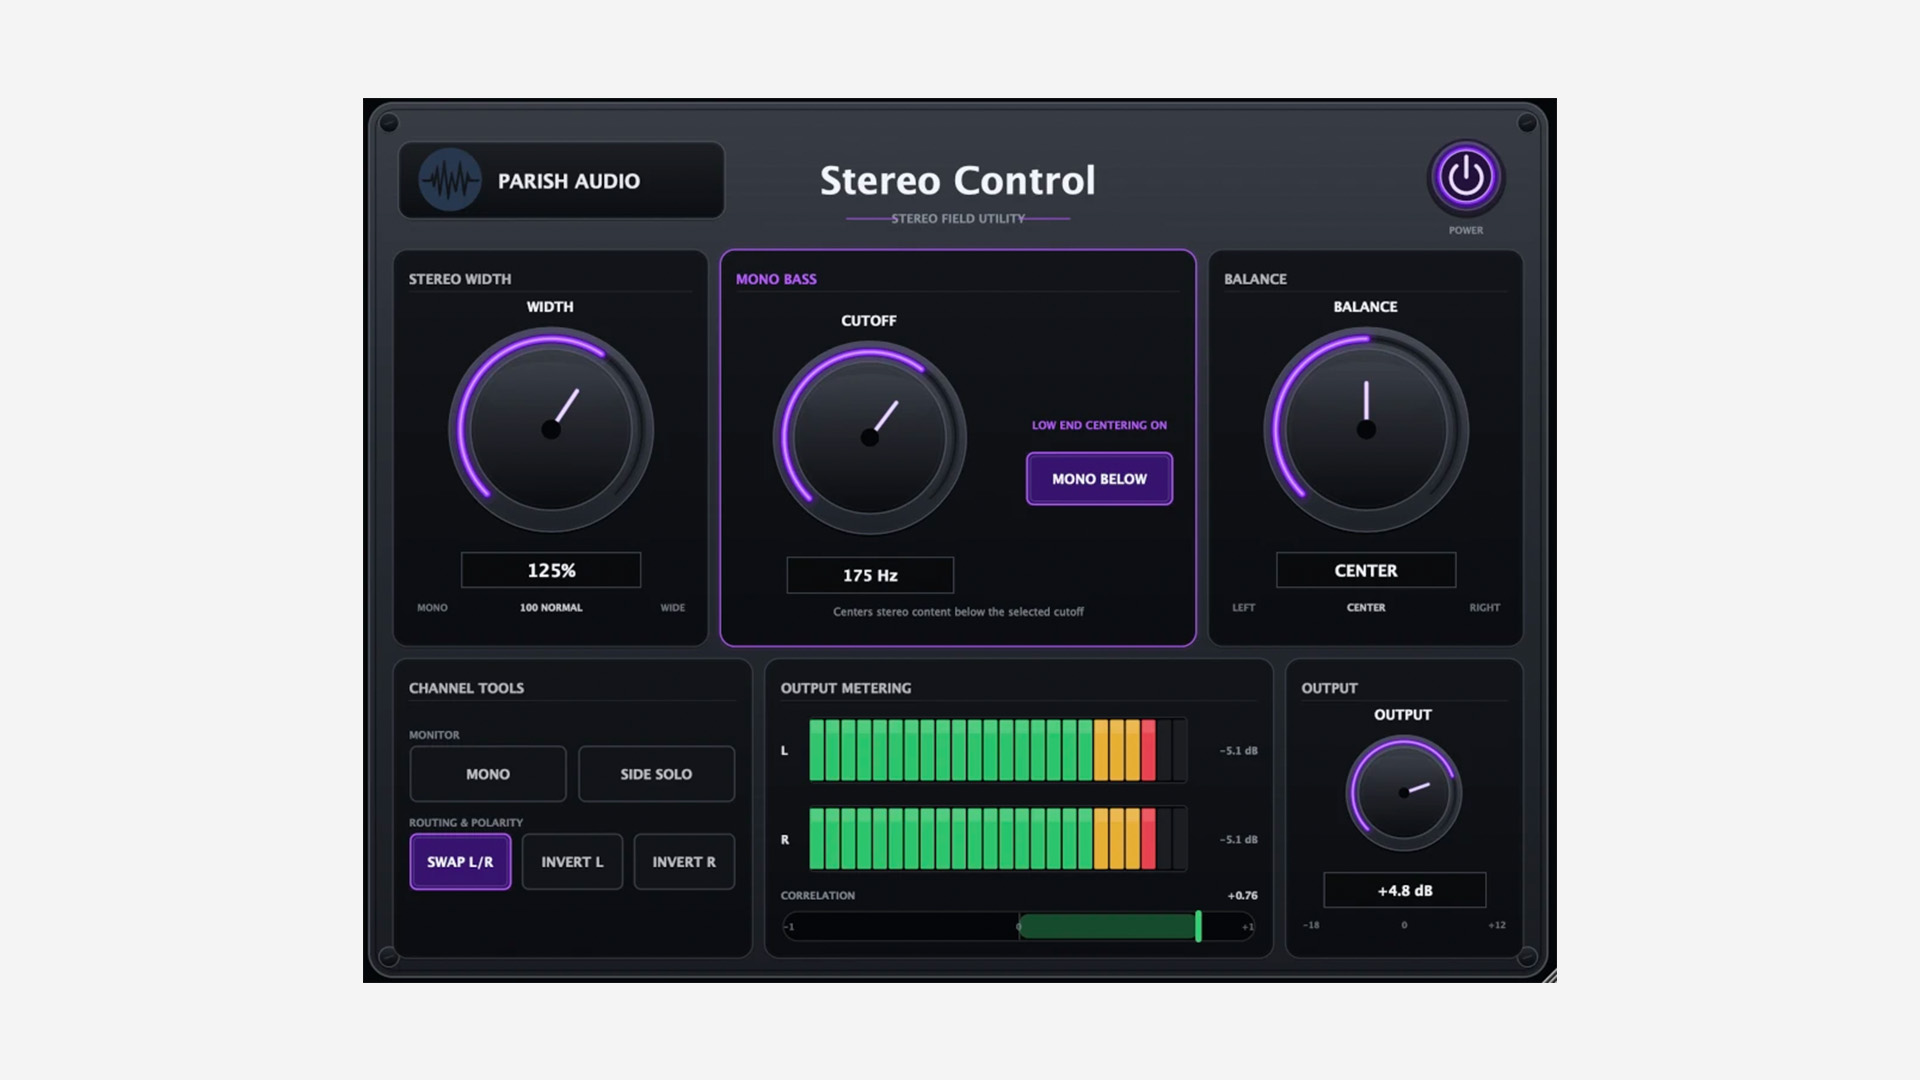Viewport: 1920px width, 1080px height.
Task: Disable SWAP L/R routing
Action: [x=460, y=862]
